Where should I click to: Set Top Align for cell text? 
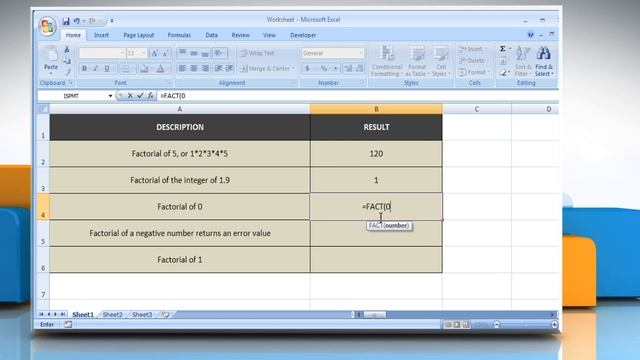(x=182, y=53)
